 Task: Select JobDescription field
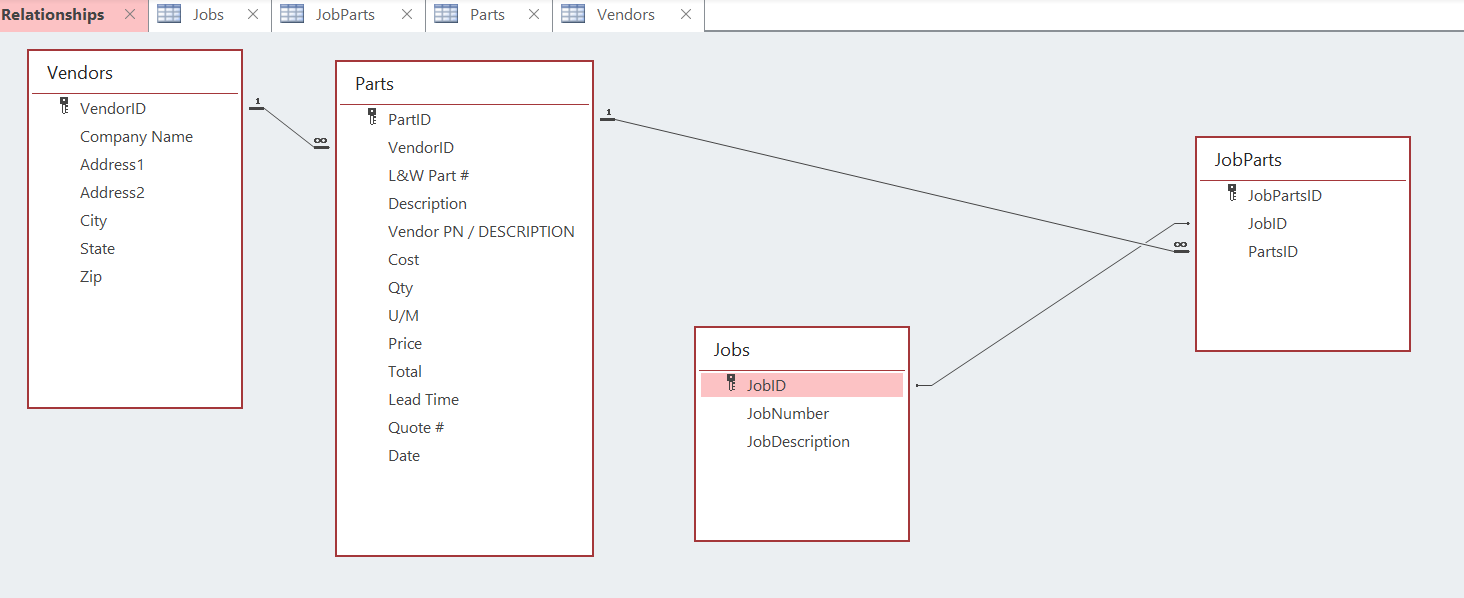pos(798,442)
